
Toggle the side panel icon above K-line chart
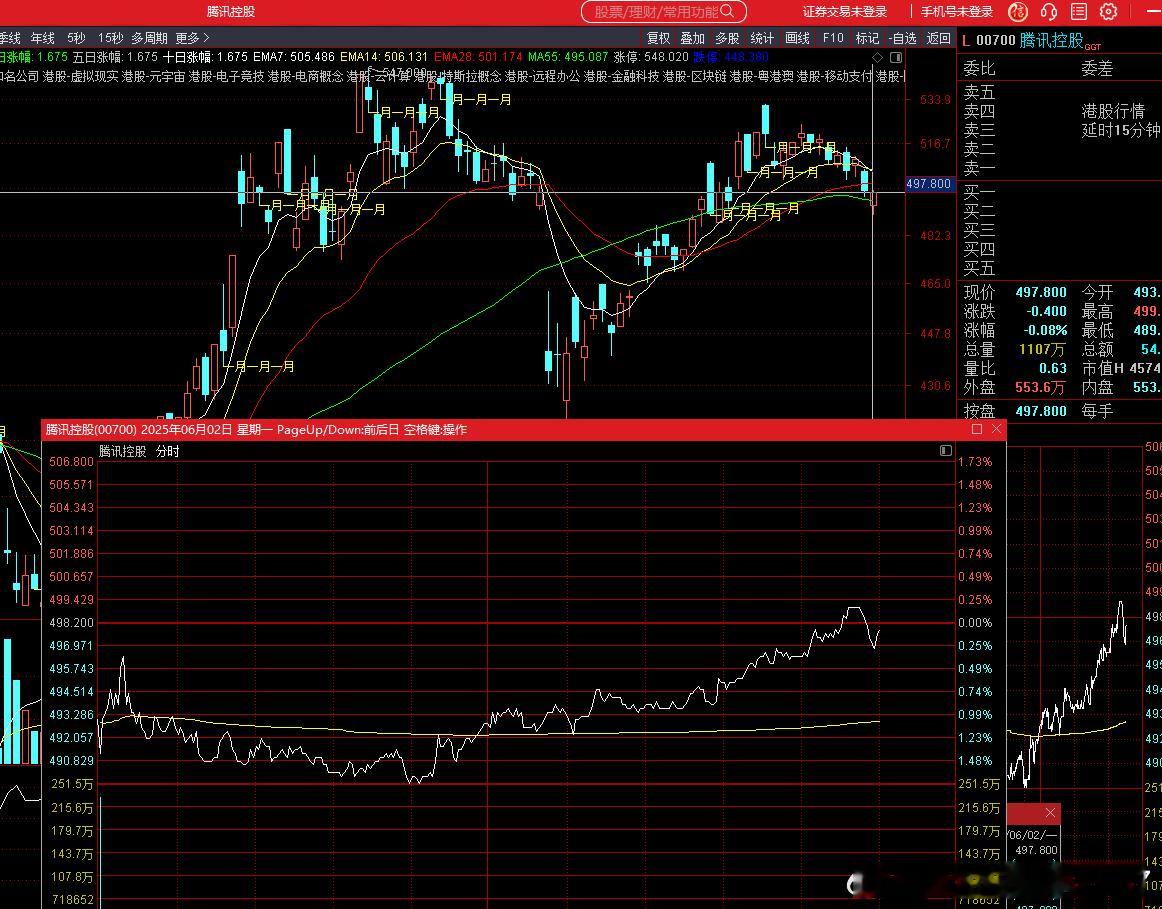(x=895, y=57)
